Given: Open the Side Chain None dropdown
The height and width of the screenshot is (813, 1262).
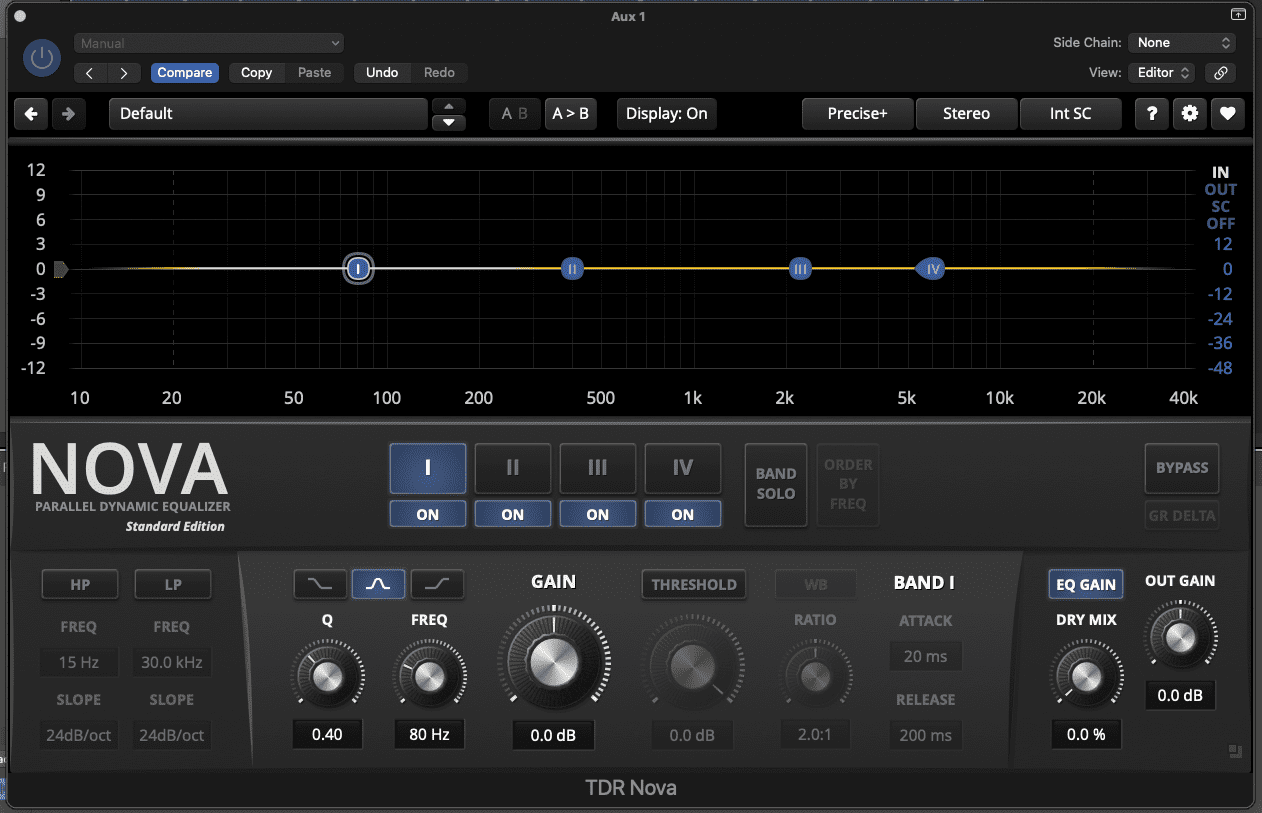Looking at the screenshot, I should (1182, 43).
